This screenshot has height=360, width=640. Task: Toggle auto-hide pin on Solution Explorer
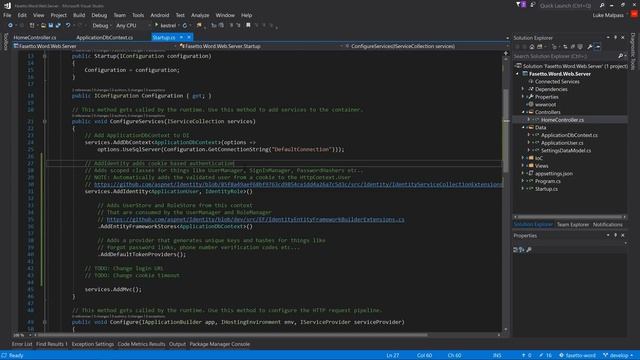tap(616, 38)
